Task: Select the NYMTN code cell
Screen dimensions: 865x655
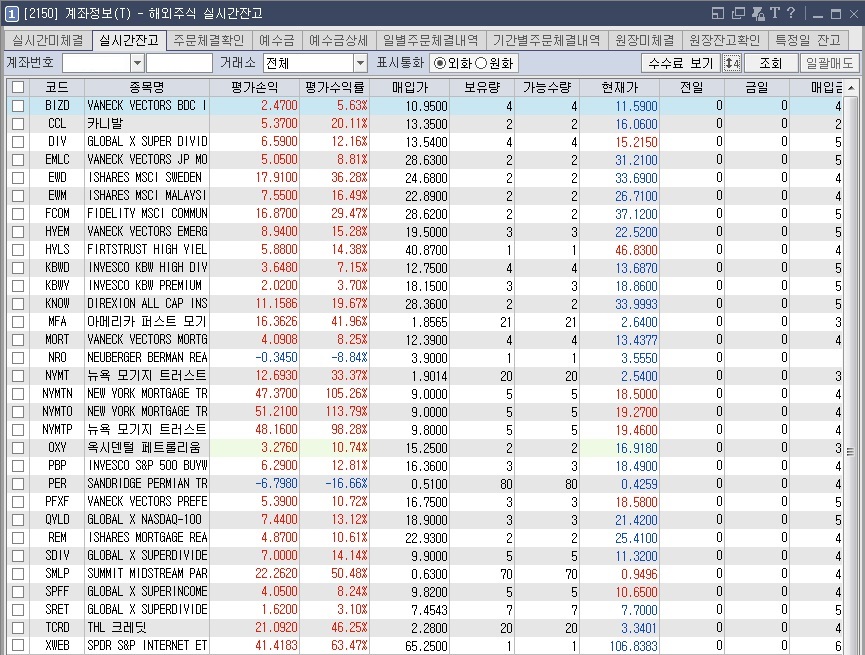Action: point(57,394)
